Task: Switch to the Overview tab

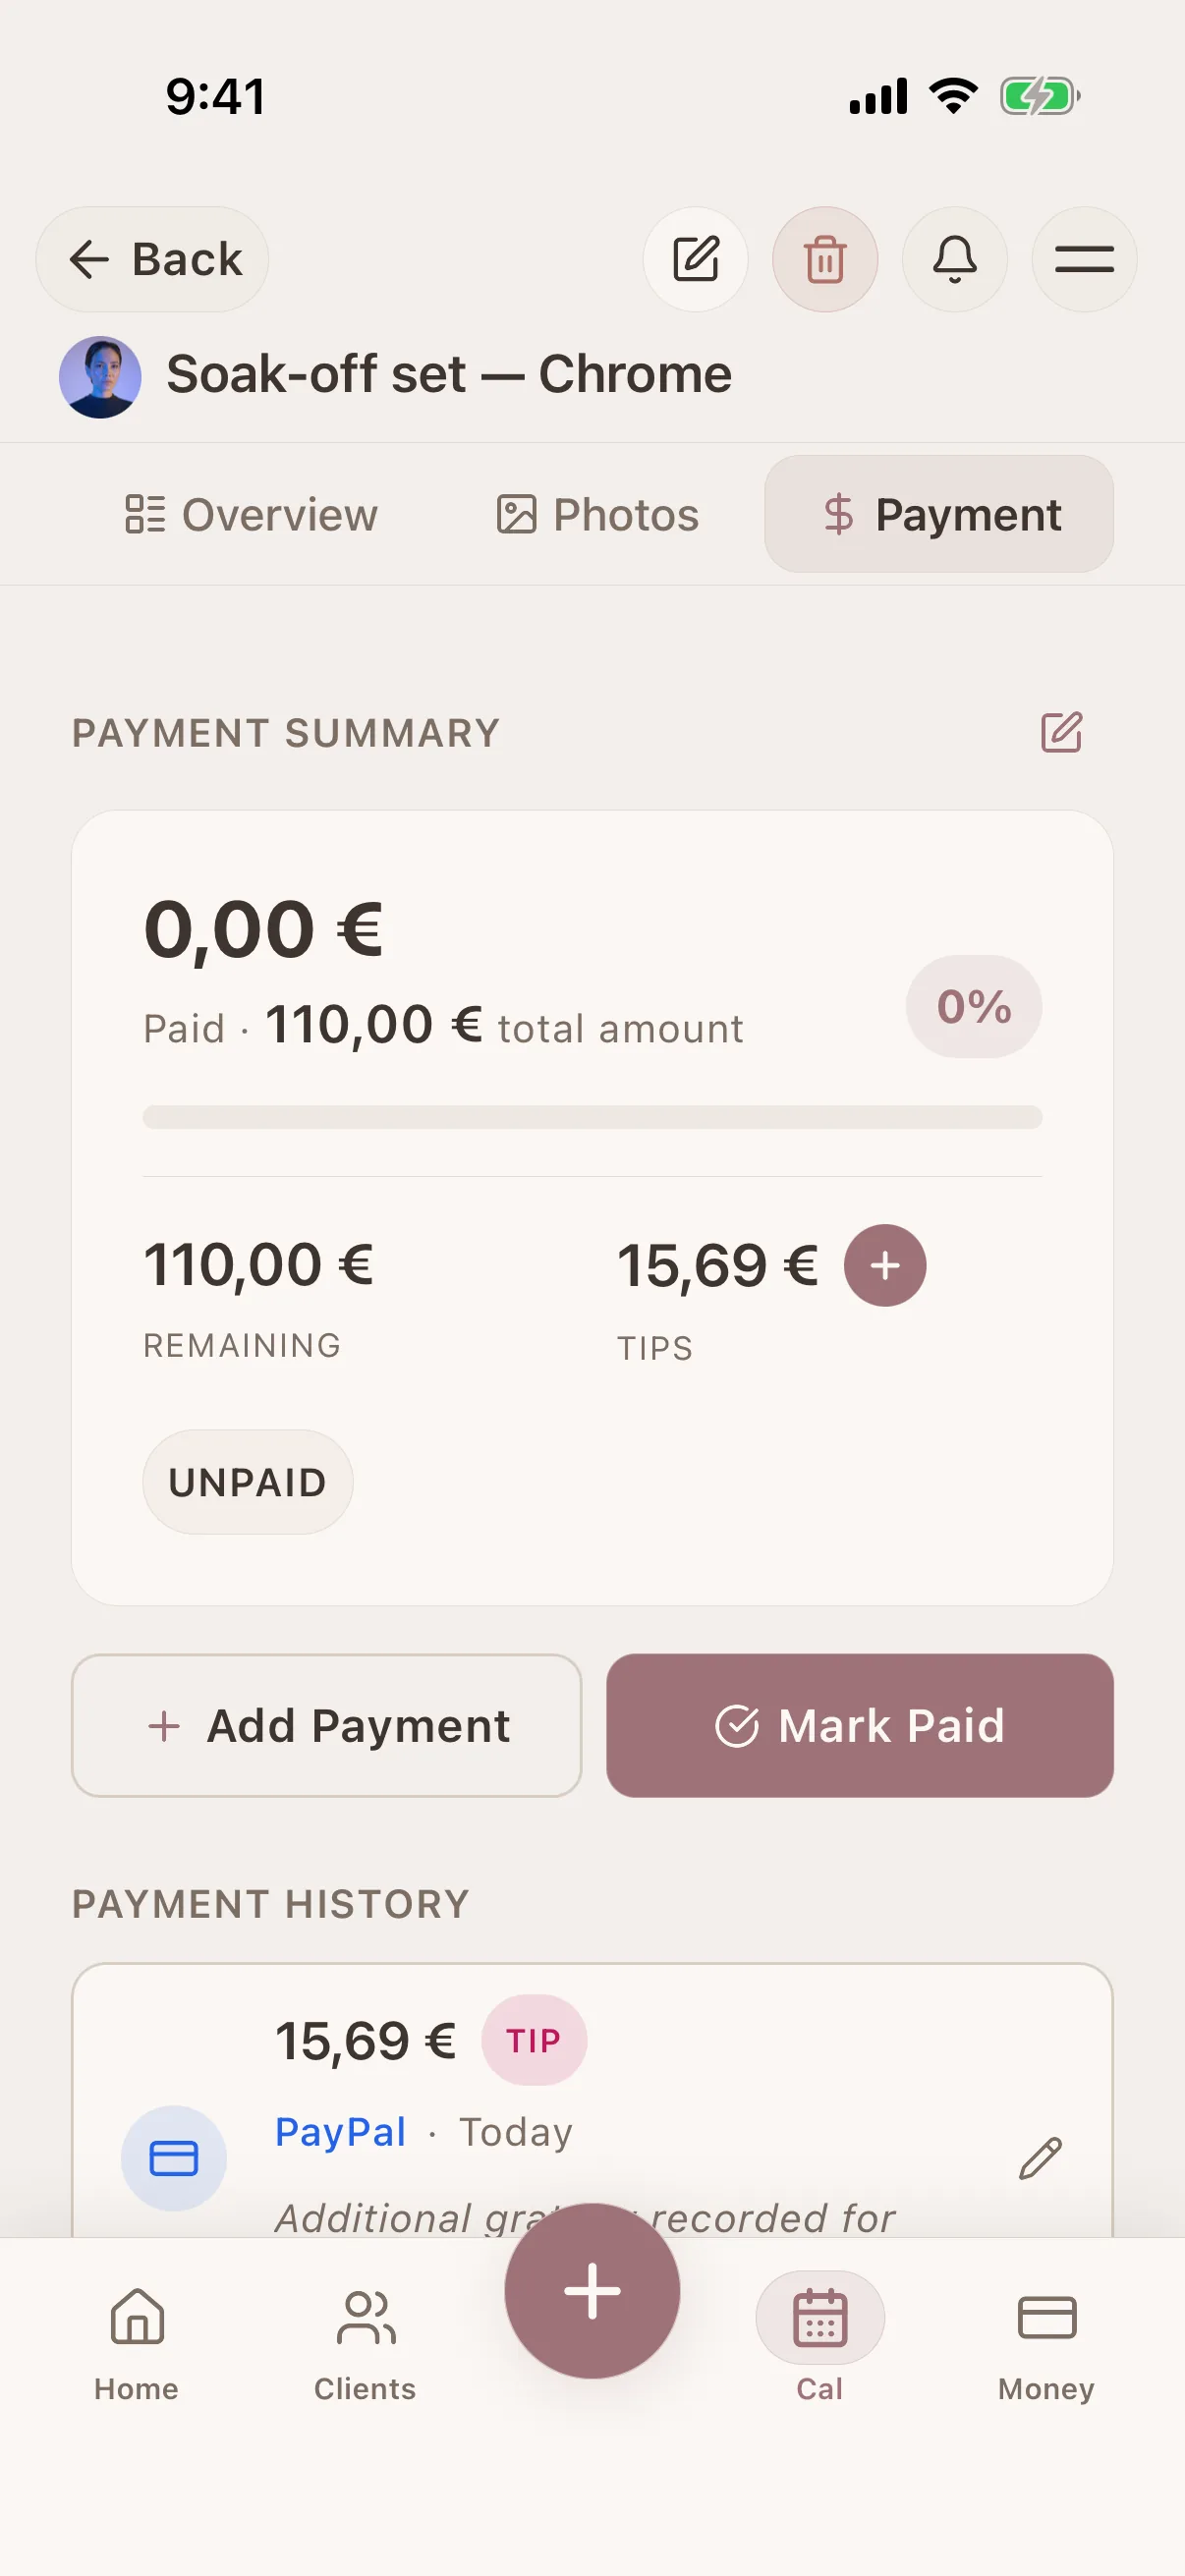Action: click(251, 514)
